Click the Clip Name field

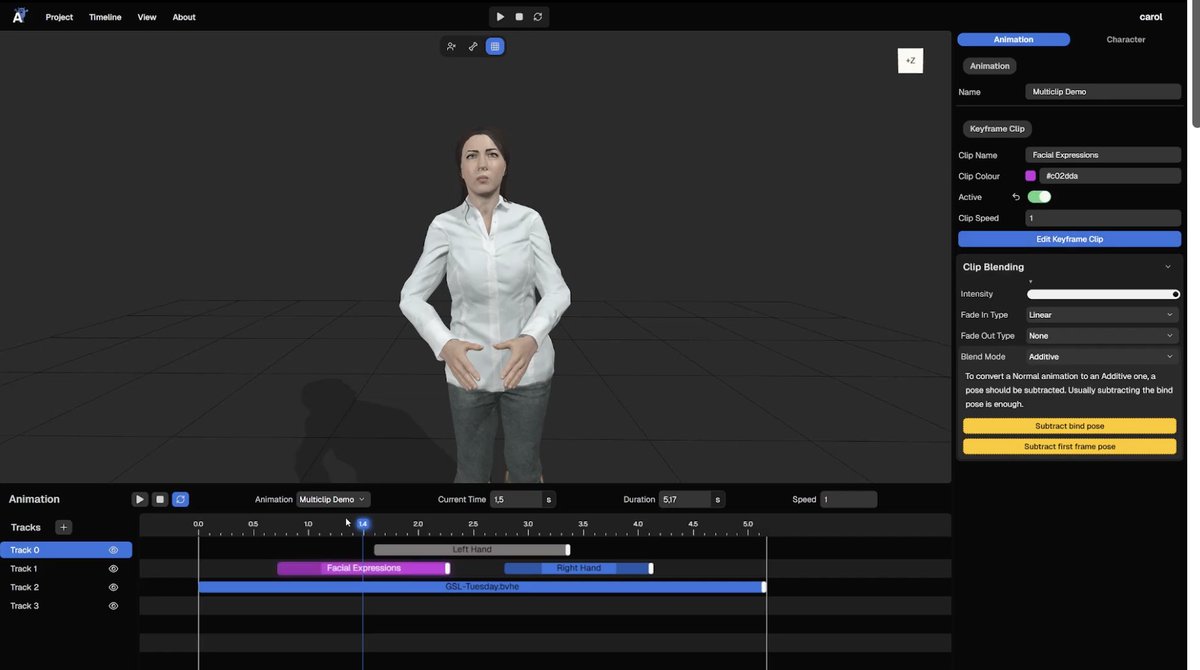coord(1103,155)
